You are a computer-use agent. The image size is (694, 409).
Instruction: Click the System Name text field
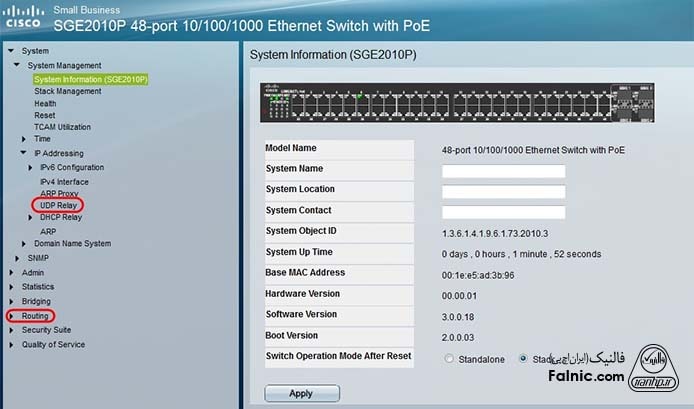click(503, 171)
